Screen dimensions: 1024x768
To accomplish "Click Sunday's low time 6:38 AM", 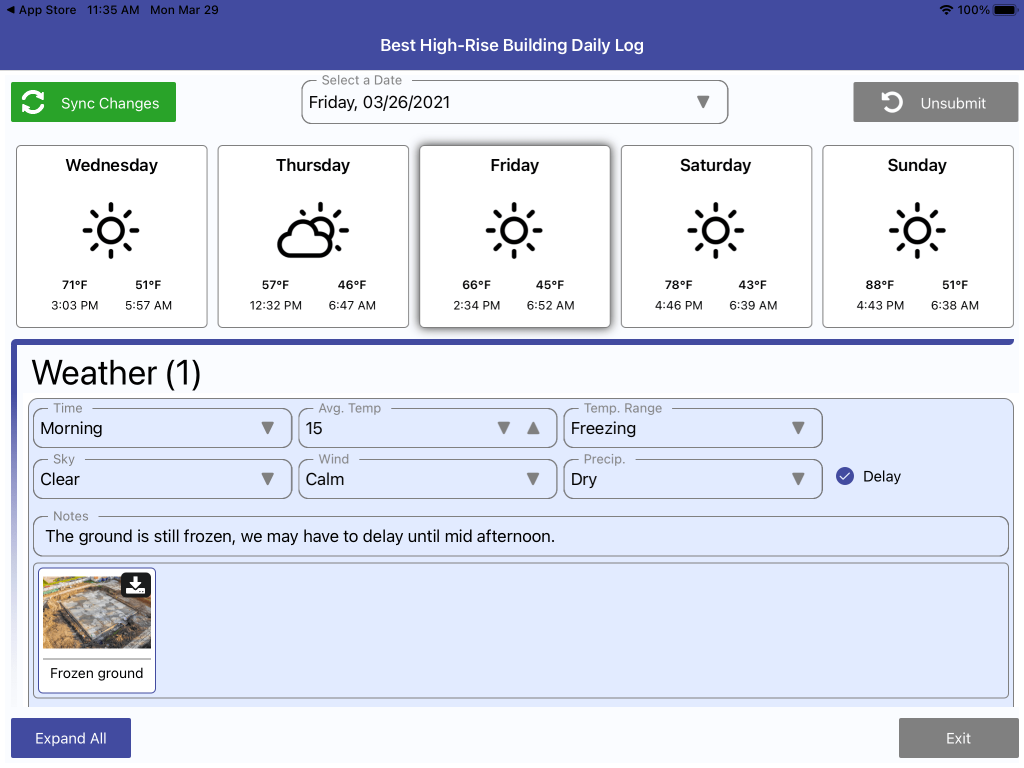I will coord(955,305).
